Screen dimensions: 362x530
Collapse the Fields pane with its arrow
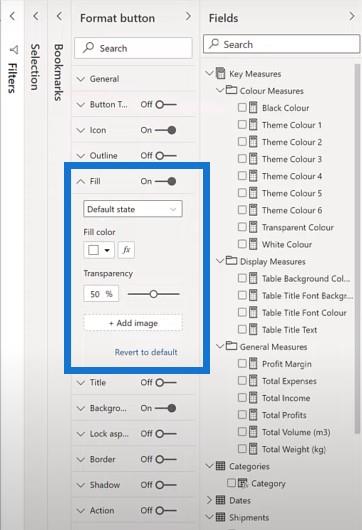pos(352,16)
